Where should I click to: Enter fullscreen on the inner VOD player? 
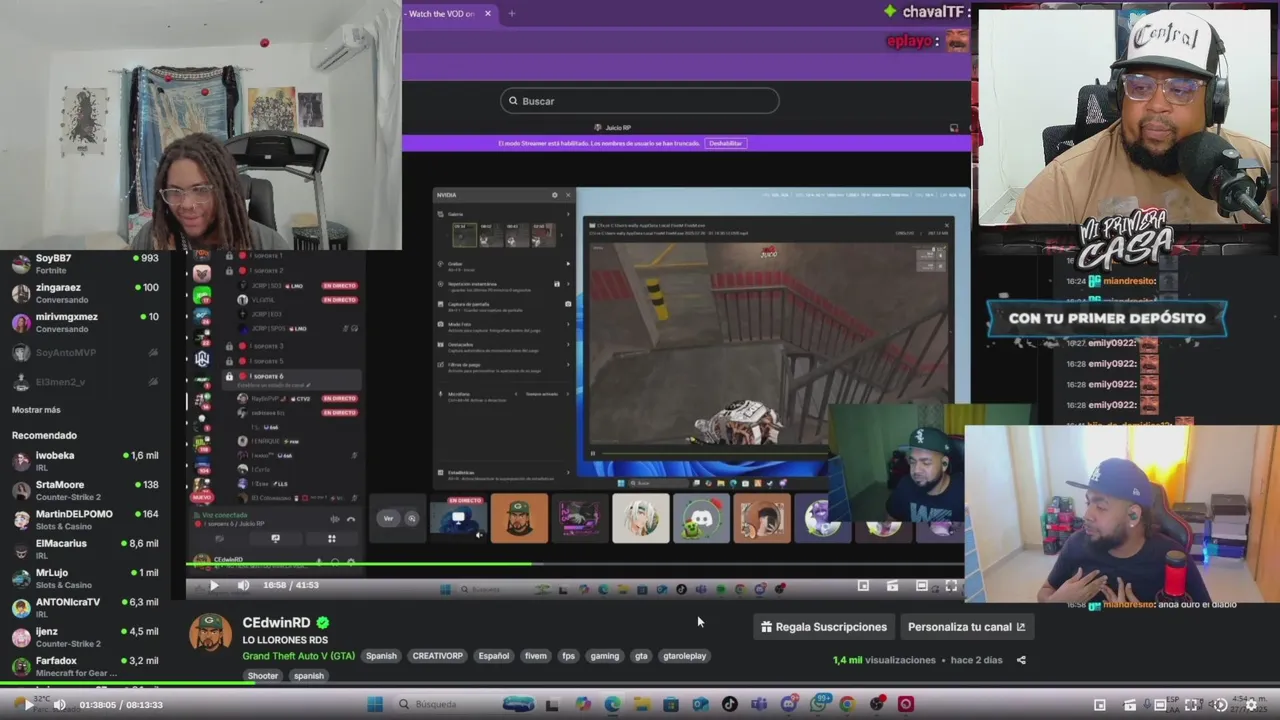(951, 586)
